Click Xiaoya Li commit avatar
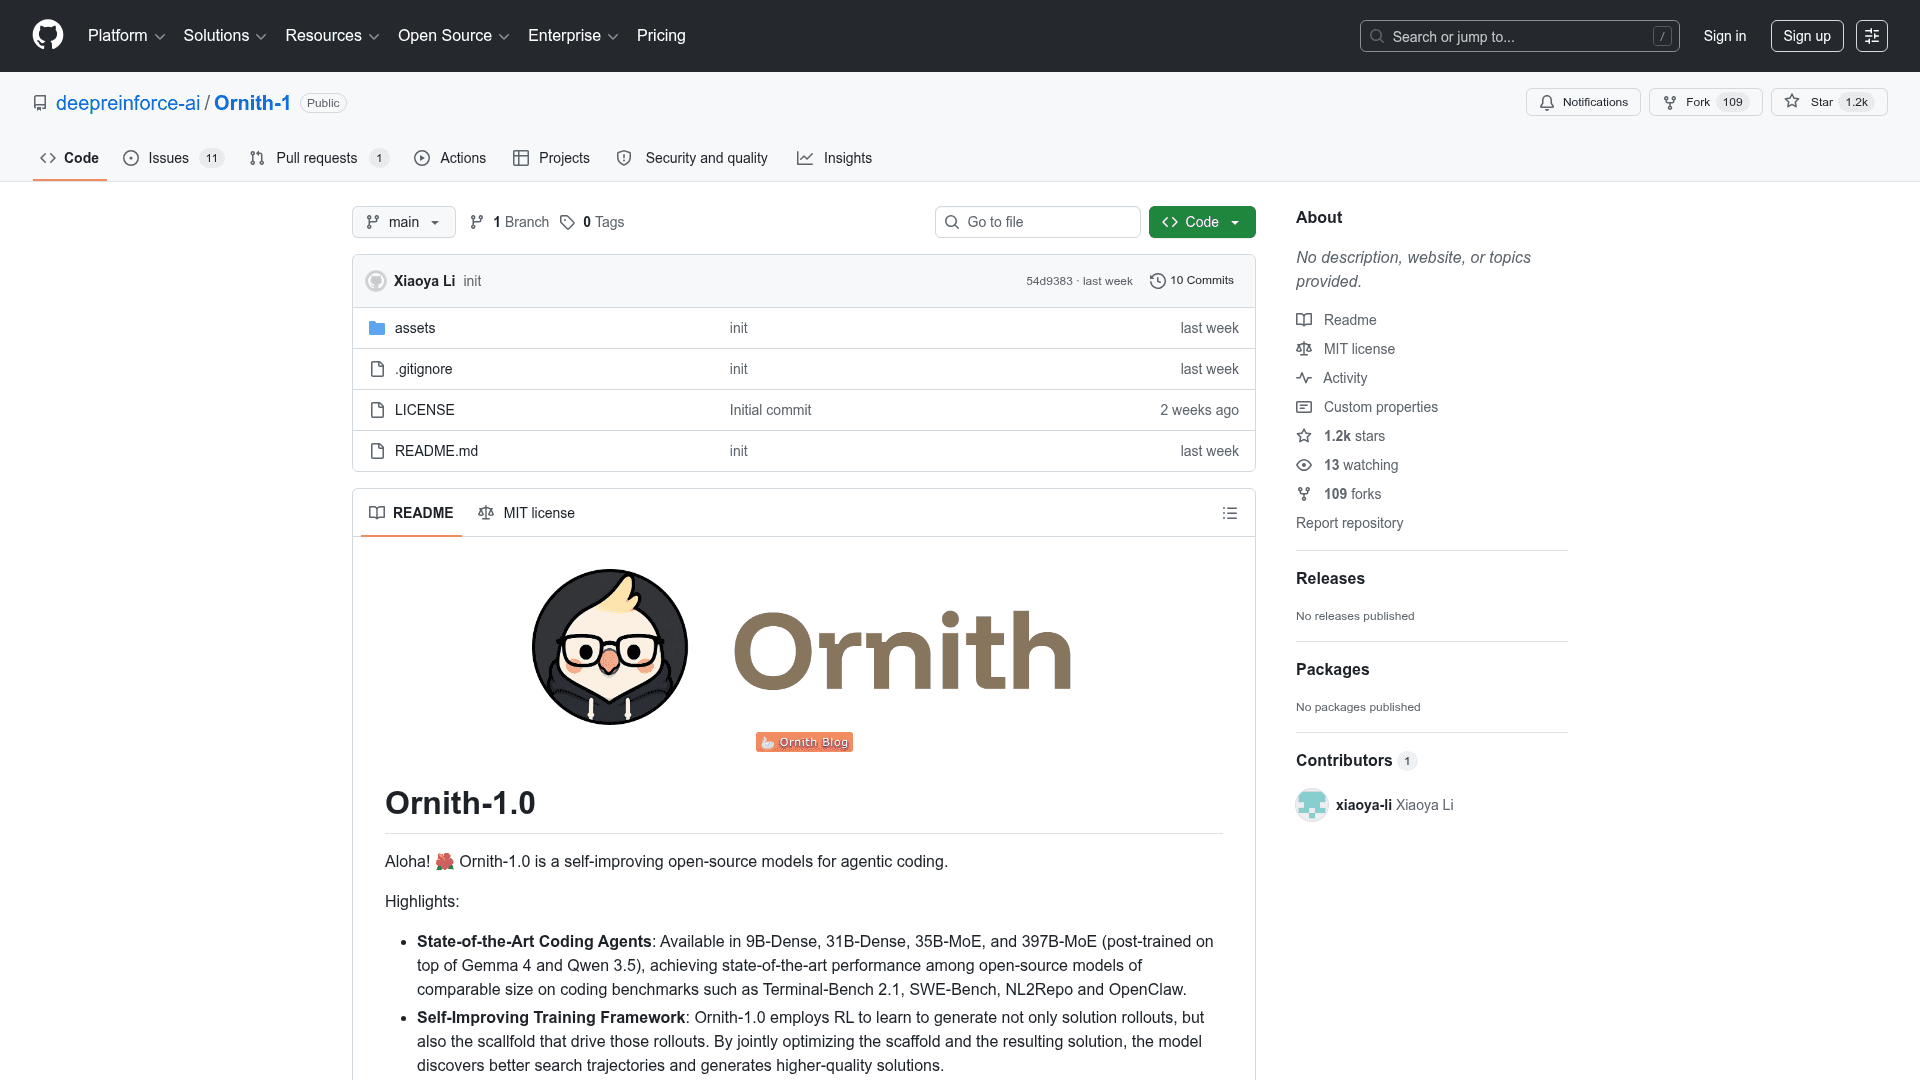Screen dimensions: 1920x1080 point(376,281)
